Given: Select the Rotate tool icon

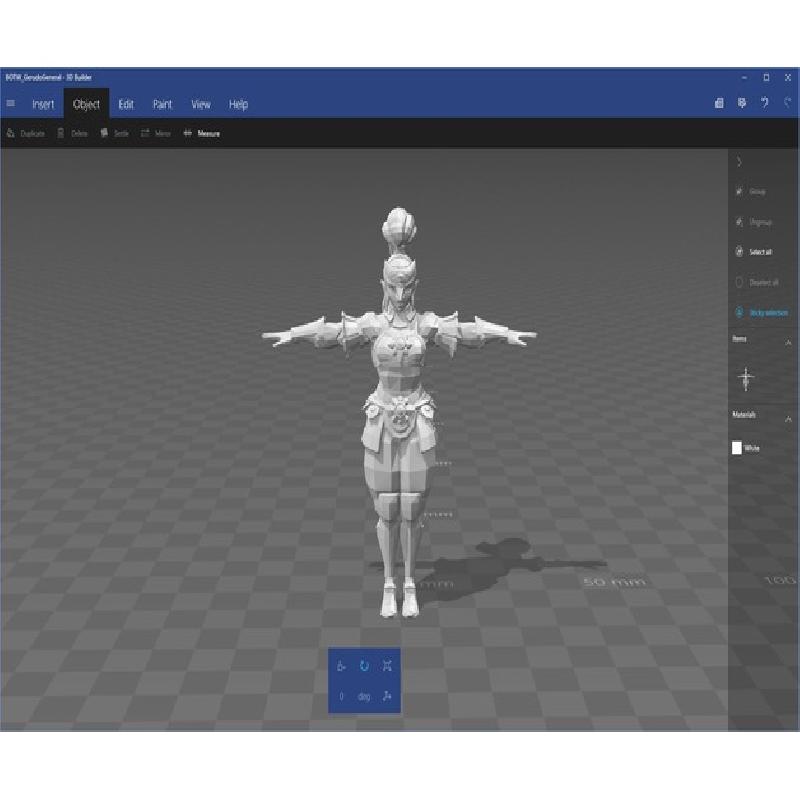Looking at the screenshot, I should [x=364, y=666].
